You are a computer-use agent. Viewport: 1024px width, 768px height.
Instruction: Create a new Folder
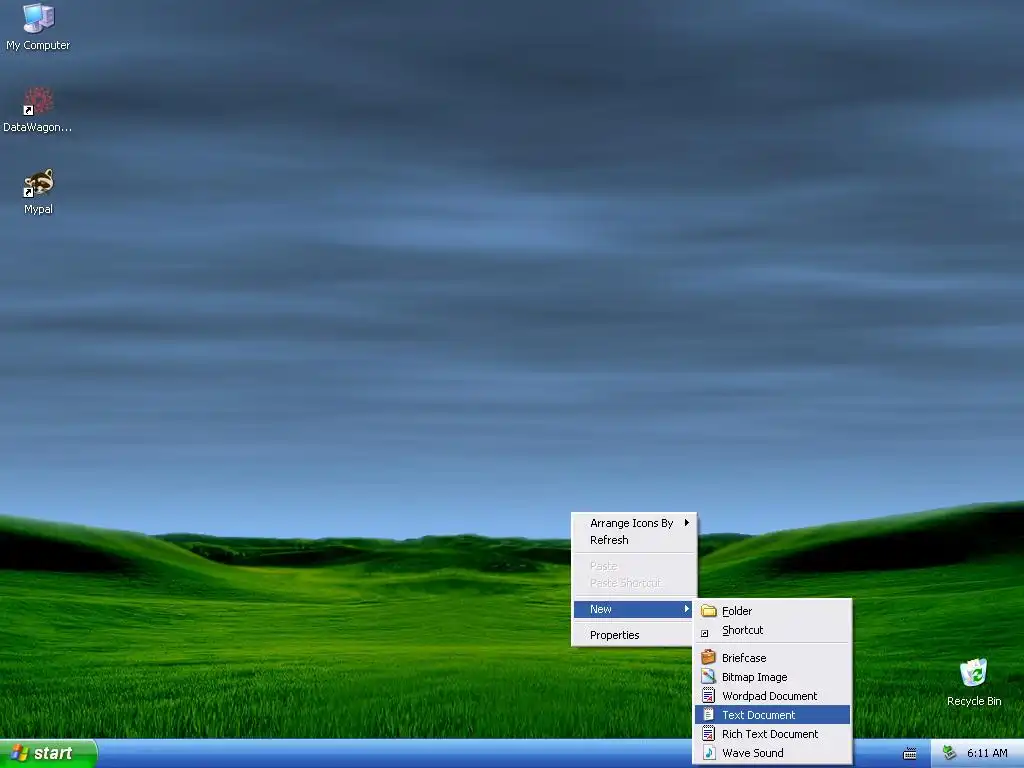773,611
